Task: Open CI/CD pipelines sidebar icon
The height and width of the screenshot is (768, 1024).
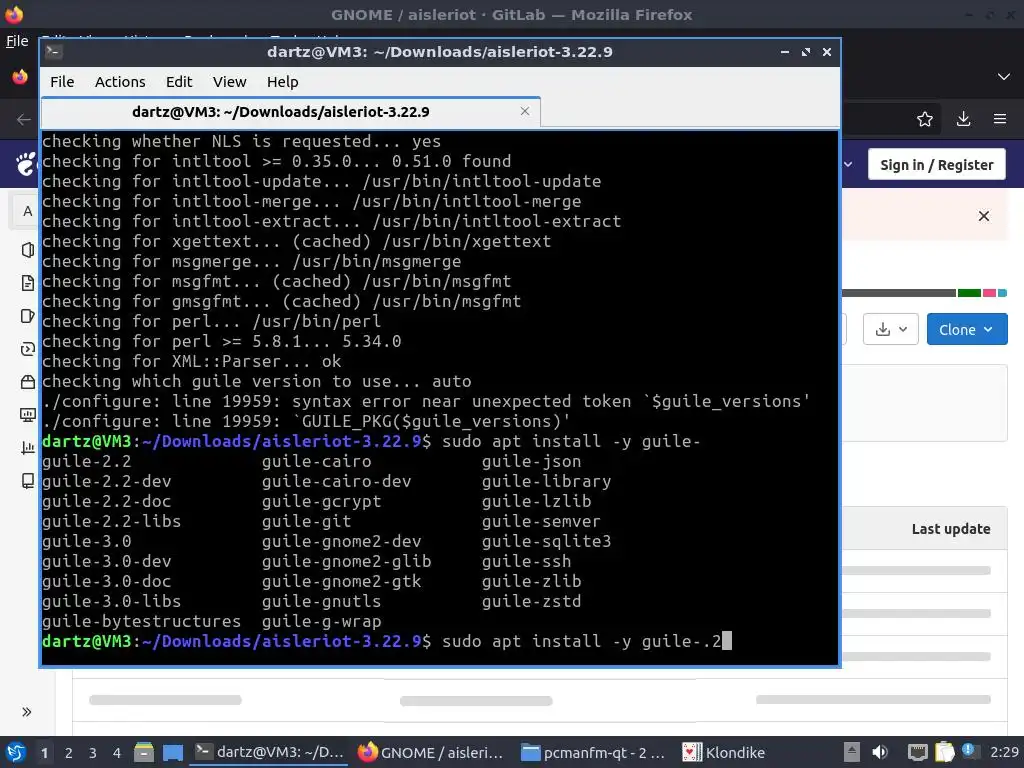Action: tap(27, 349)
